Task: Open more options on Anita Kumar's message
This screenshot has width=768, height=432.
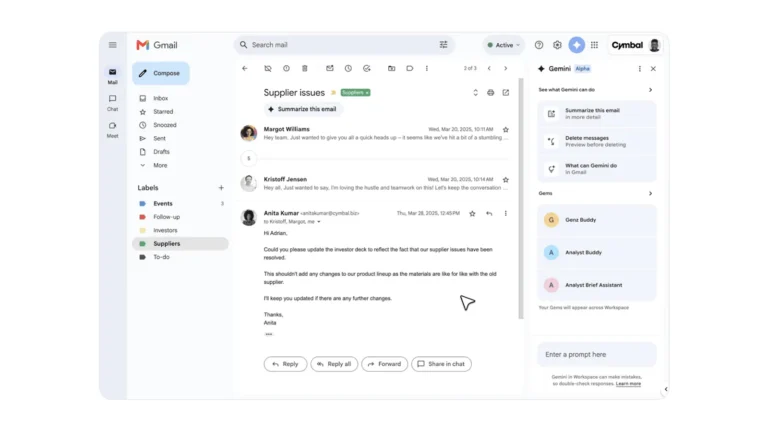Action: [x=505, y=214]
